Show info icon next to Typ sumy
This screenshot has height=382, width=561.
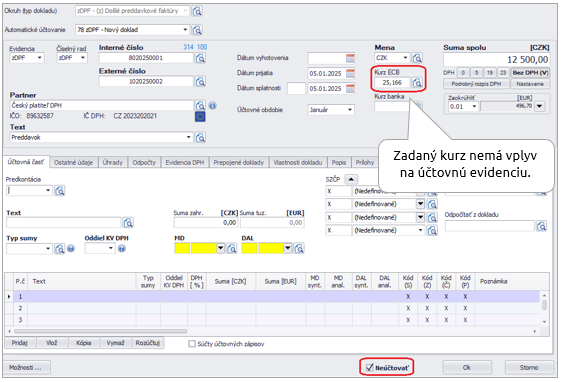coord(71,248)
